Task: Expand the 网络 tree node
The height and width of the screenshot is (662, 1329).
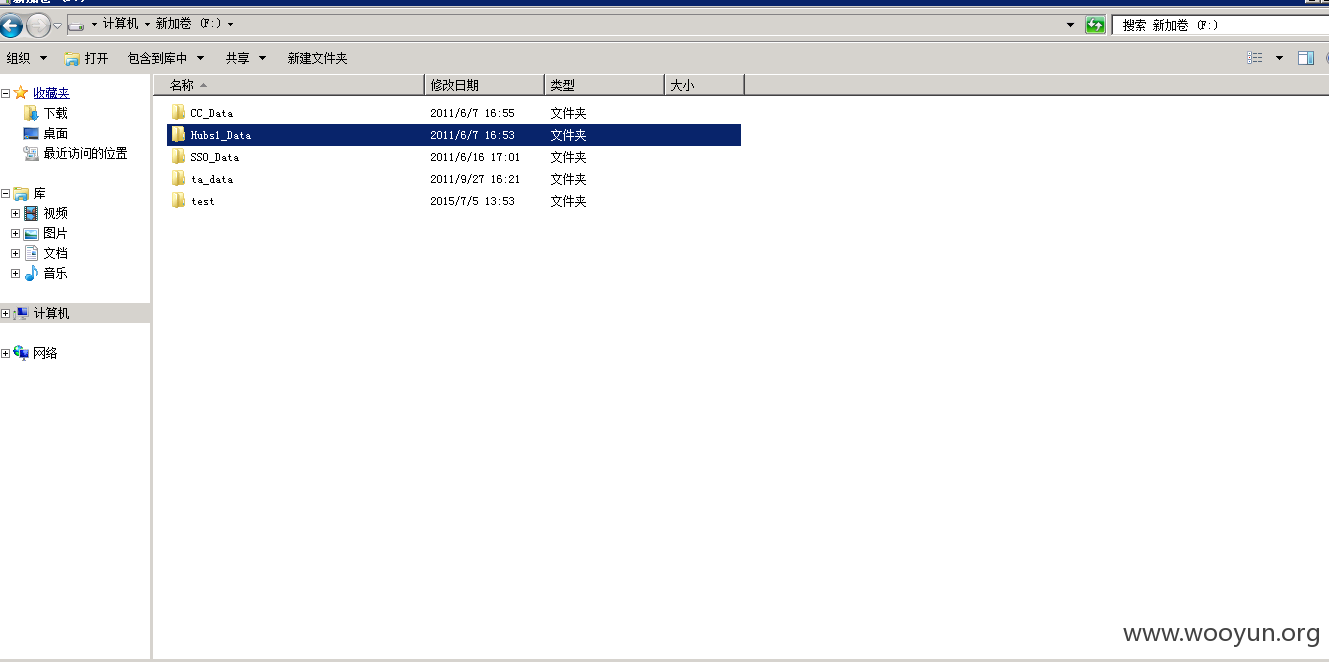Action: click(5, 353)
